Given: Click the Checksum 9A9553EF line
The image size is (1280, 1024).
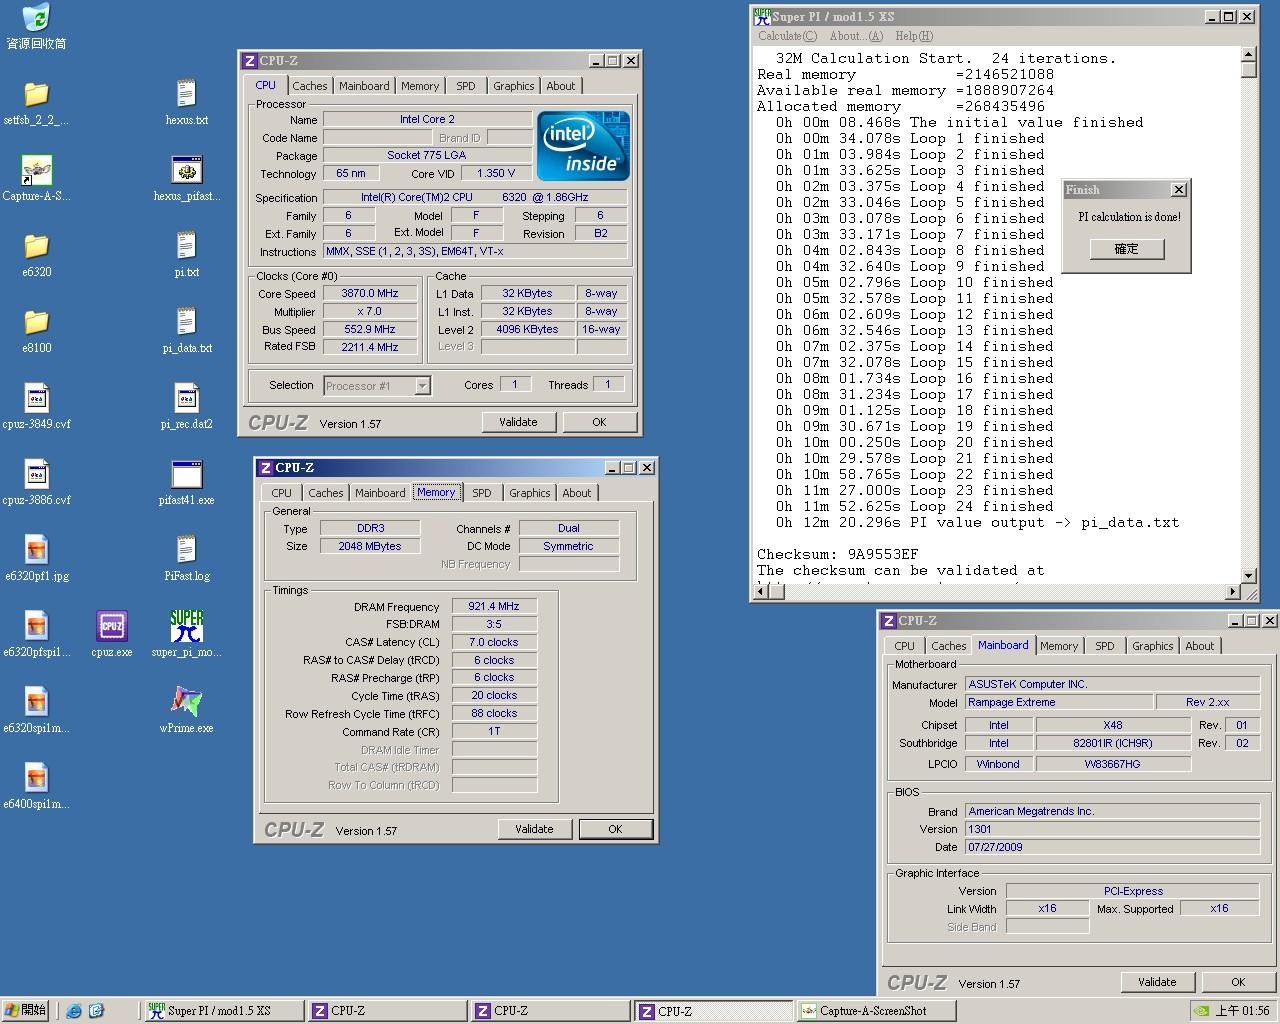Looking at the screenshot, I should point(837,554).
